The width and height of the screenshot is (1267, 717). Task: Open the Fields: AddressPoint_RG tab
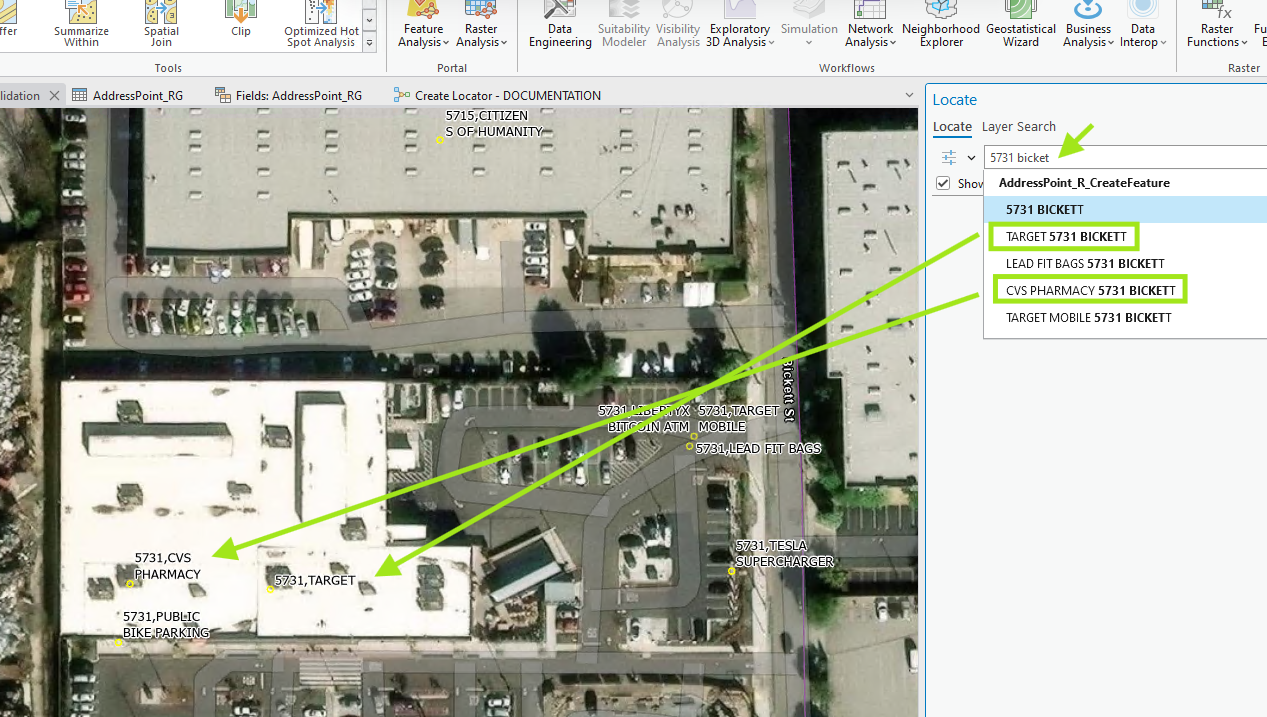coord(288,96)
